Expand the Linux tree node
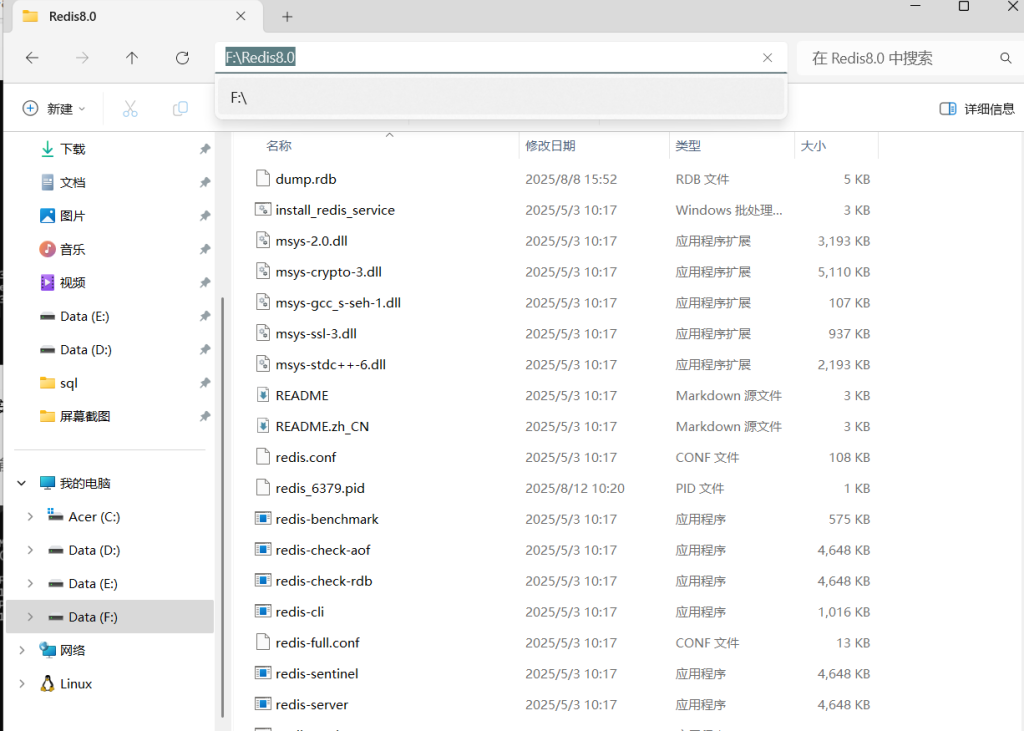Image resolution: width=1024 pixels, height=731 pixels. (22, 684)
